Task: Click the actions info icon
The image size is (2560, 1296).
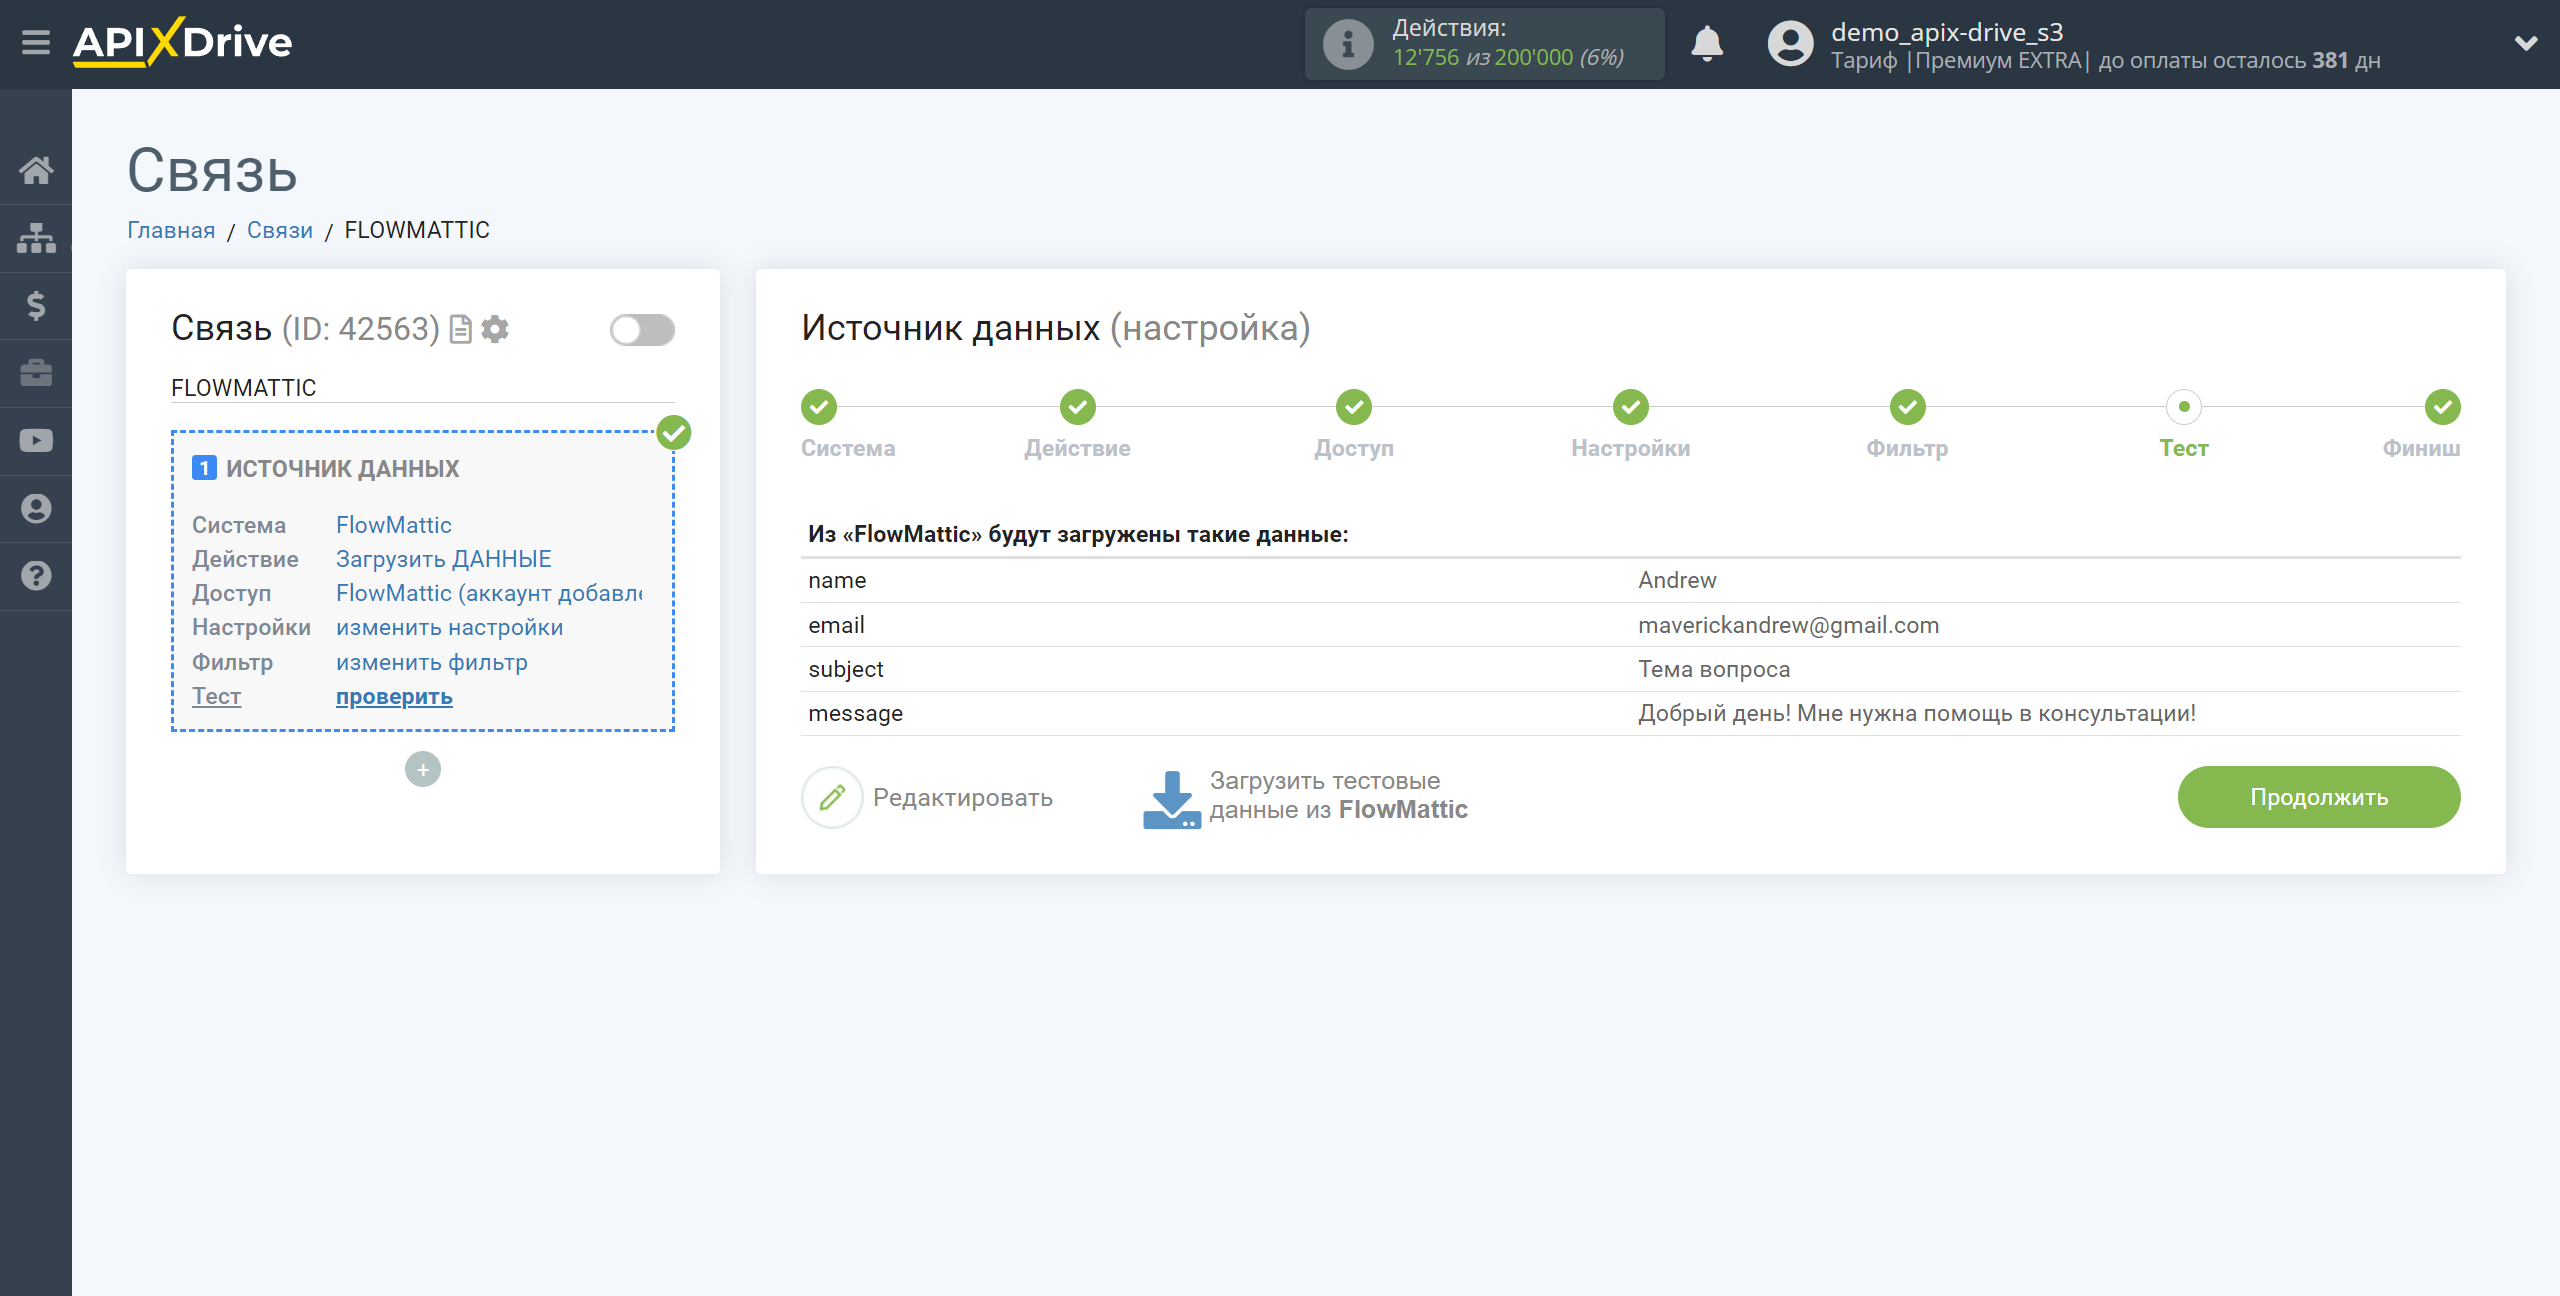Action: 1348,44
